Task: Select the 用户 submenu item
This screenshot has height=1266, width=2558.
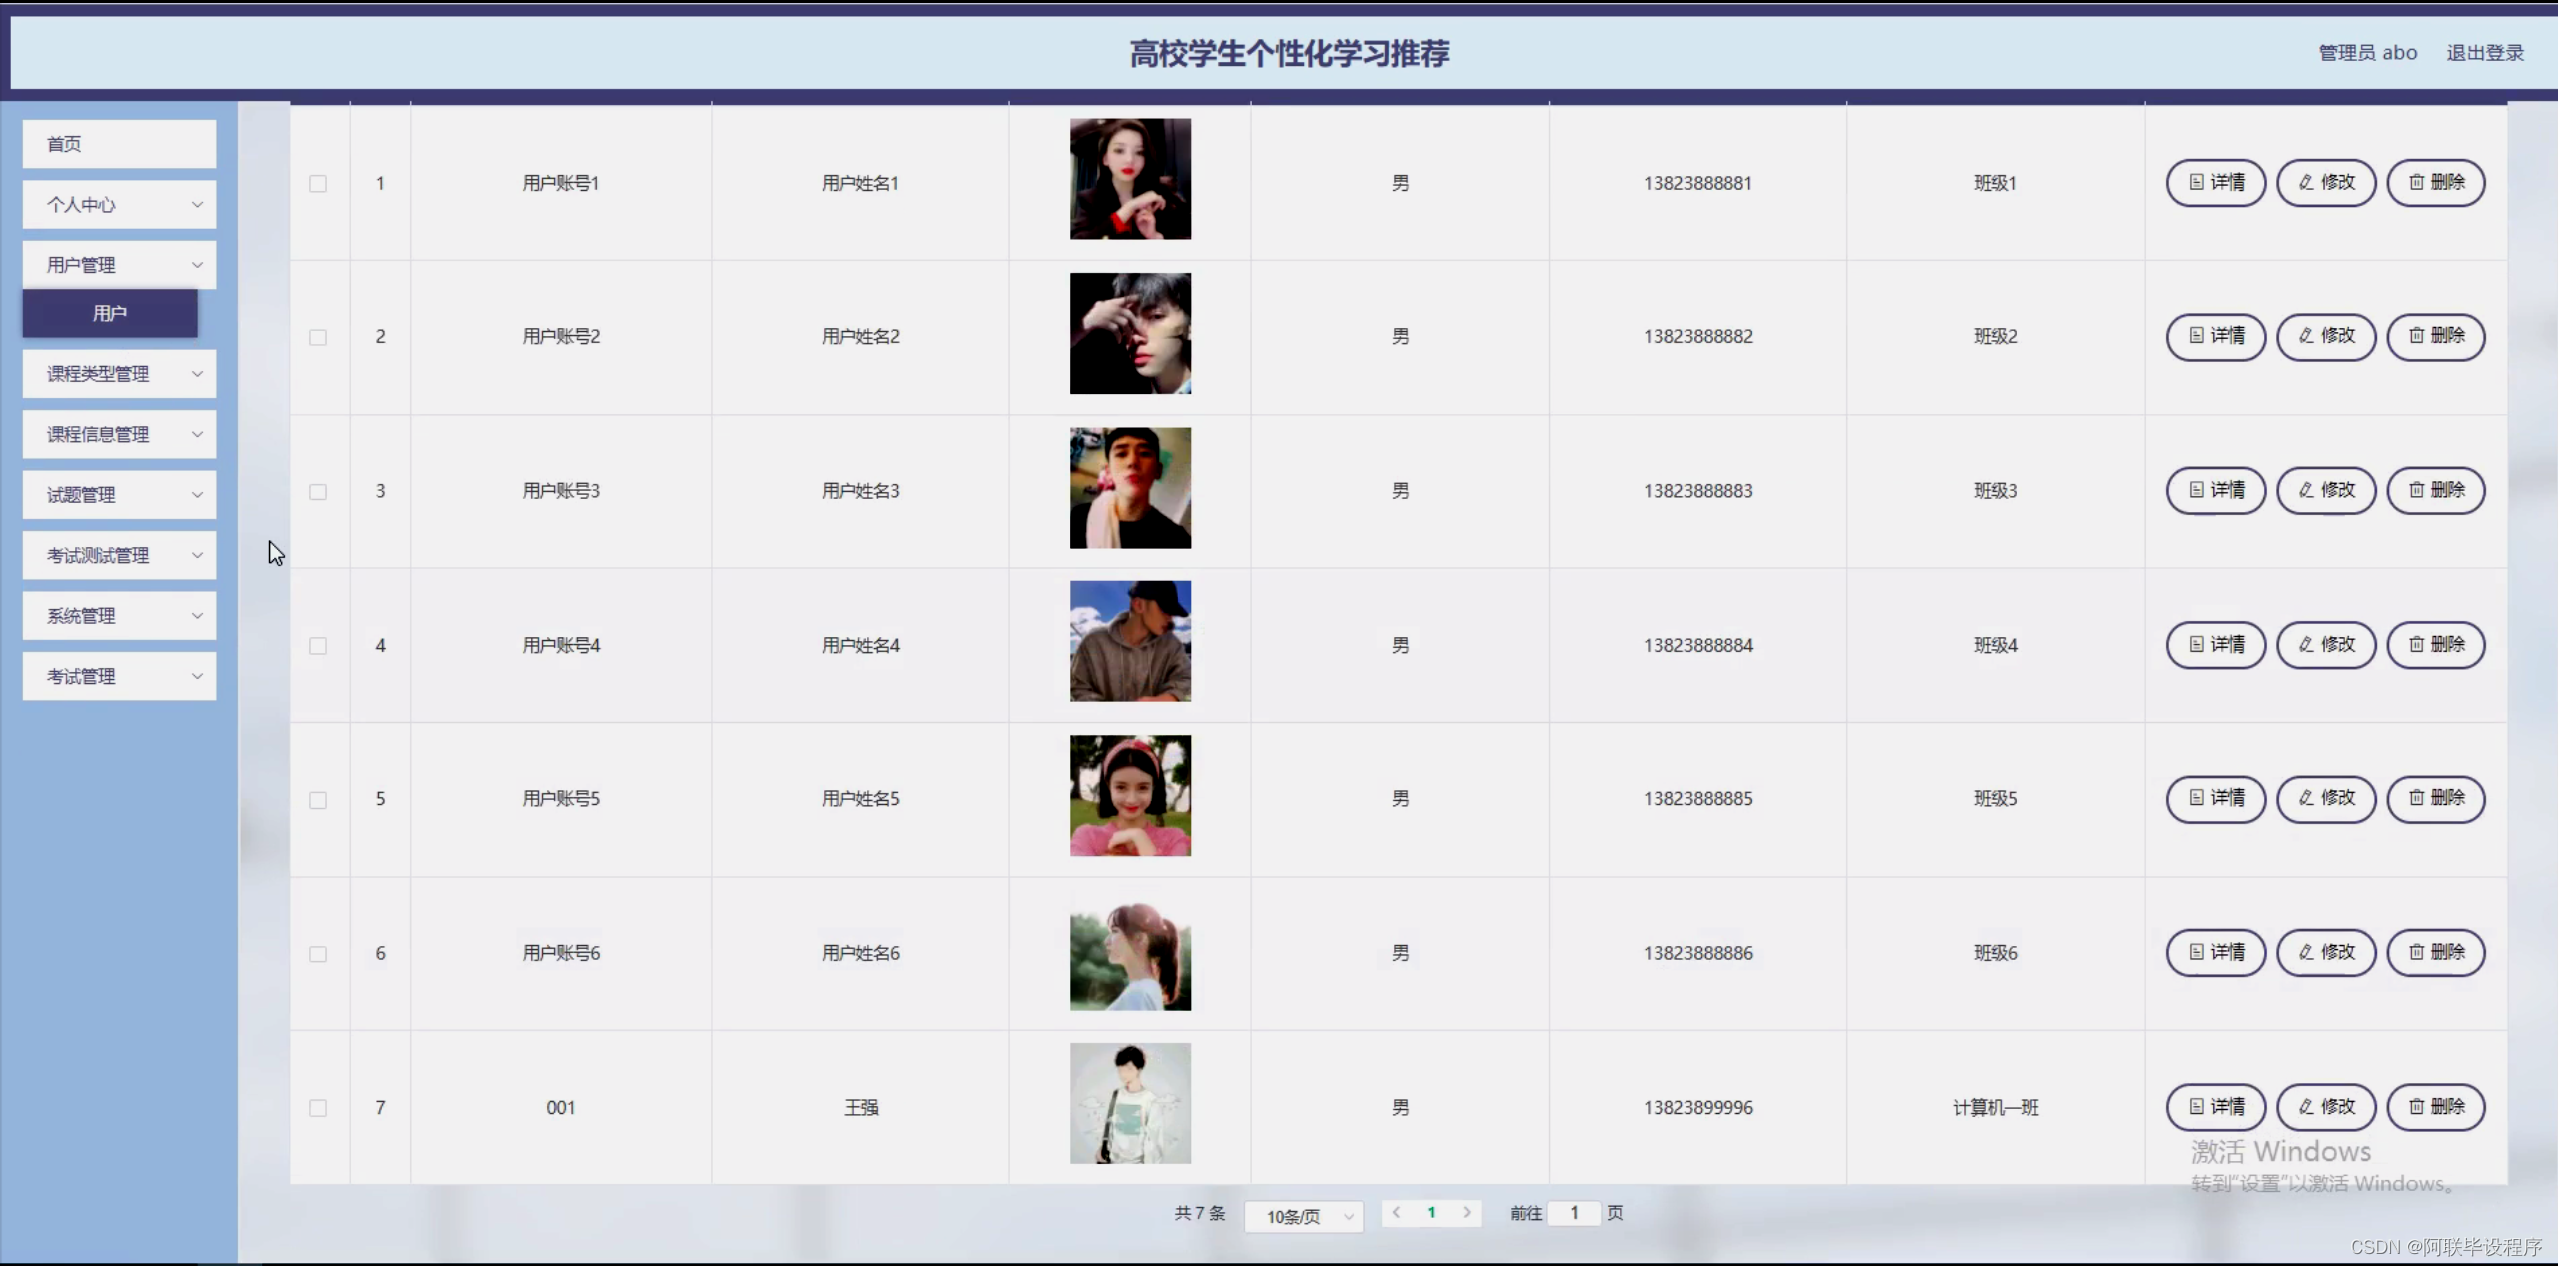Action: [109, 313]
